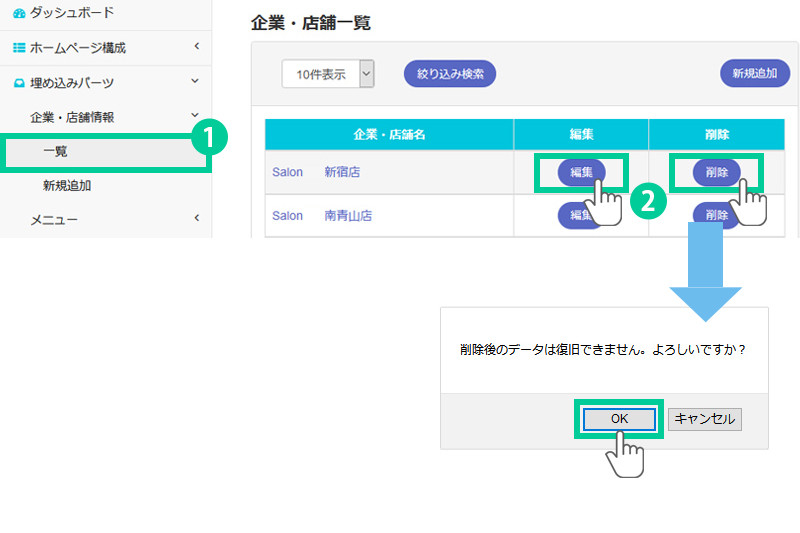
Task: Click the dashboard gauge icon in the sidebar
Action: pyautogui.click(x=19, y=13)
